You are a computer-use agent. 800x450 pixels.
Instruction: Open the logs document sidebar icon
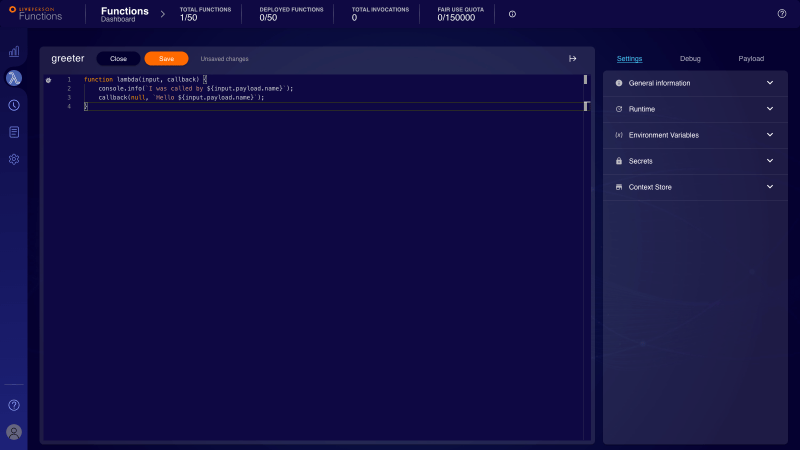(x=14, y=132)
